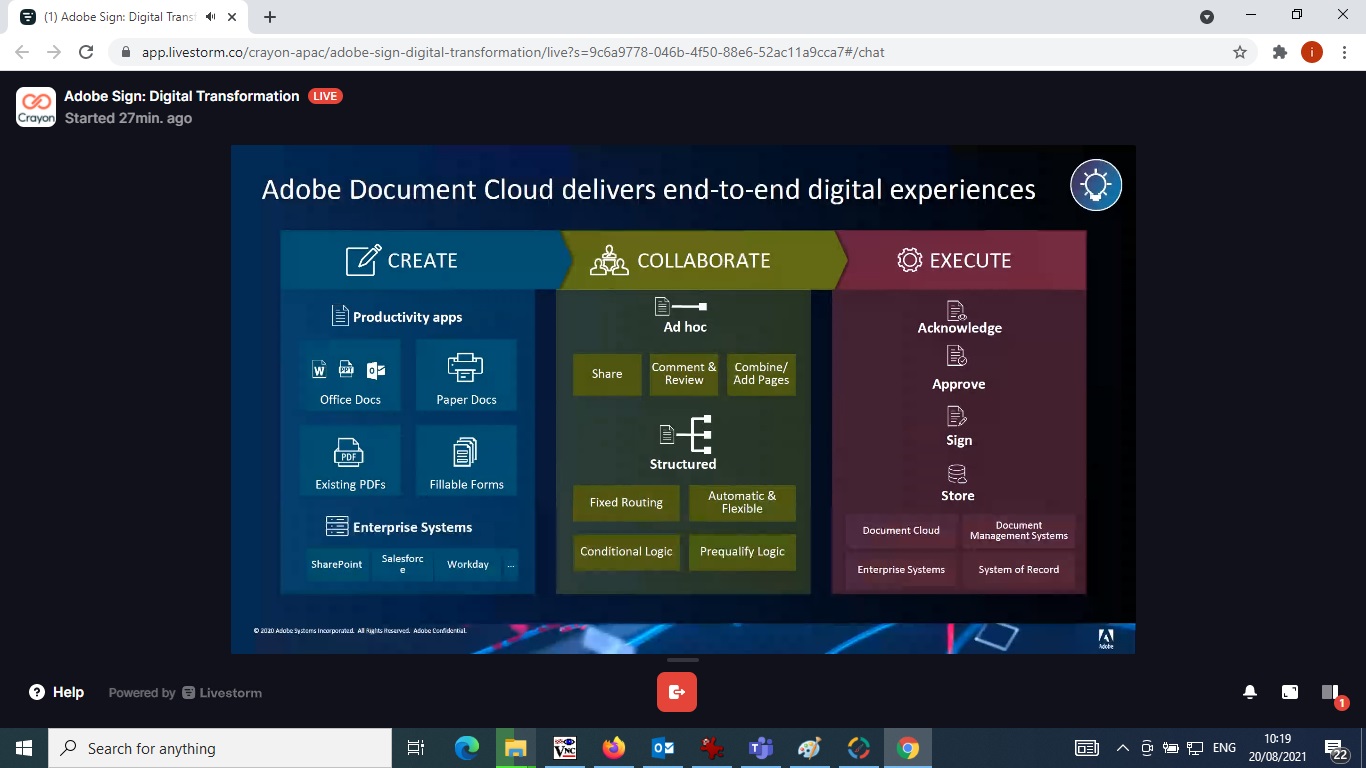Click the Comment & Review box
The image size is (1366, 768).
coord(684,374)
